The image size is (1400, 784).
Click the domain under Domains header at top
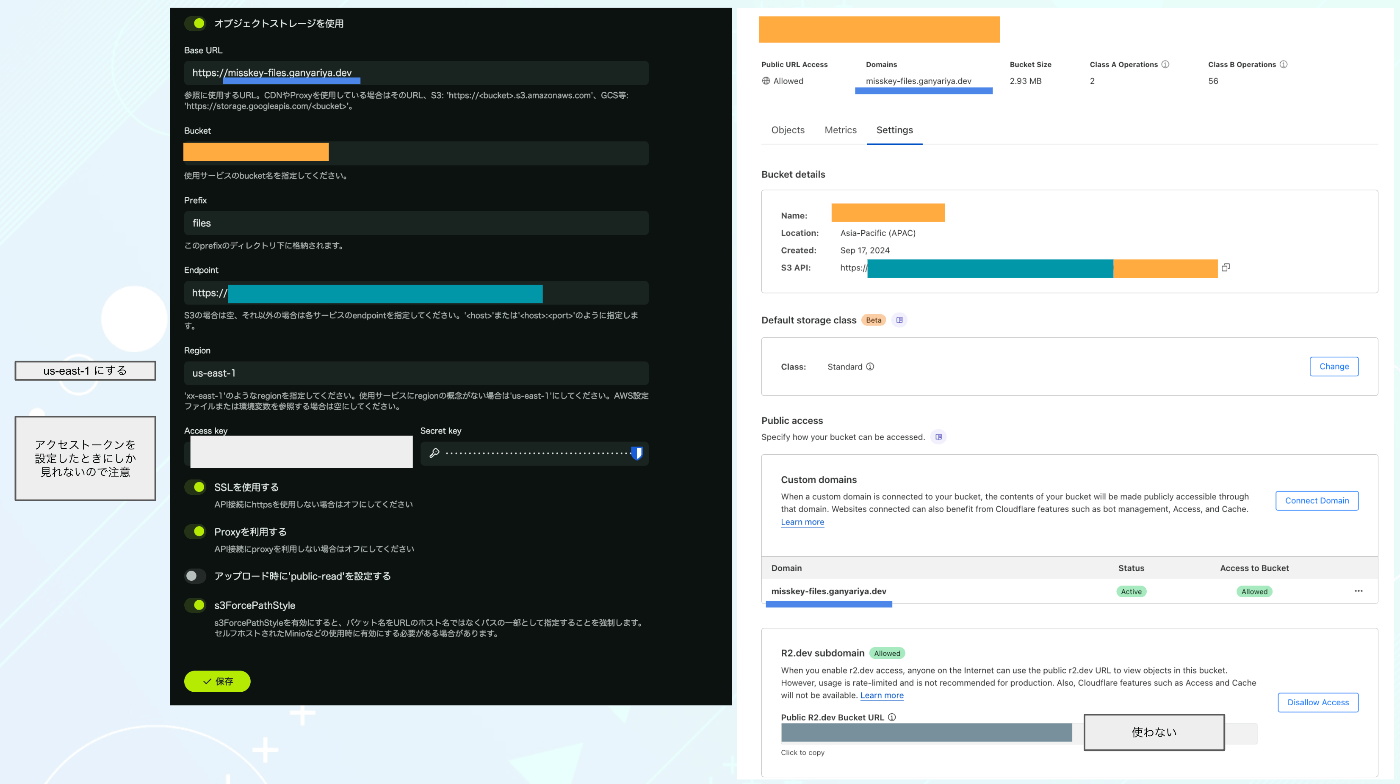(x=919, y=81)
